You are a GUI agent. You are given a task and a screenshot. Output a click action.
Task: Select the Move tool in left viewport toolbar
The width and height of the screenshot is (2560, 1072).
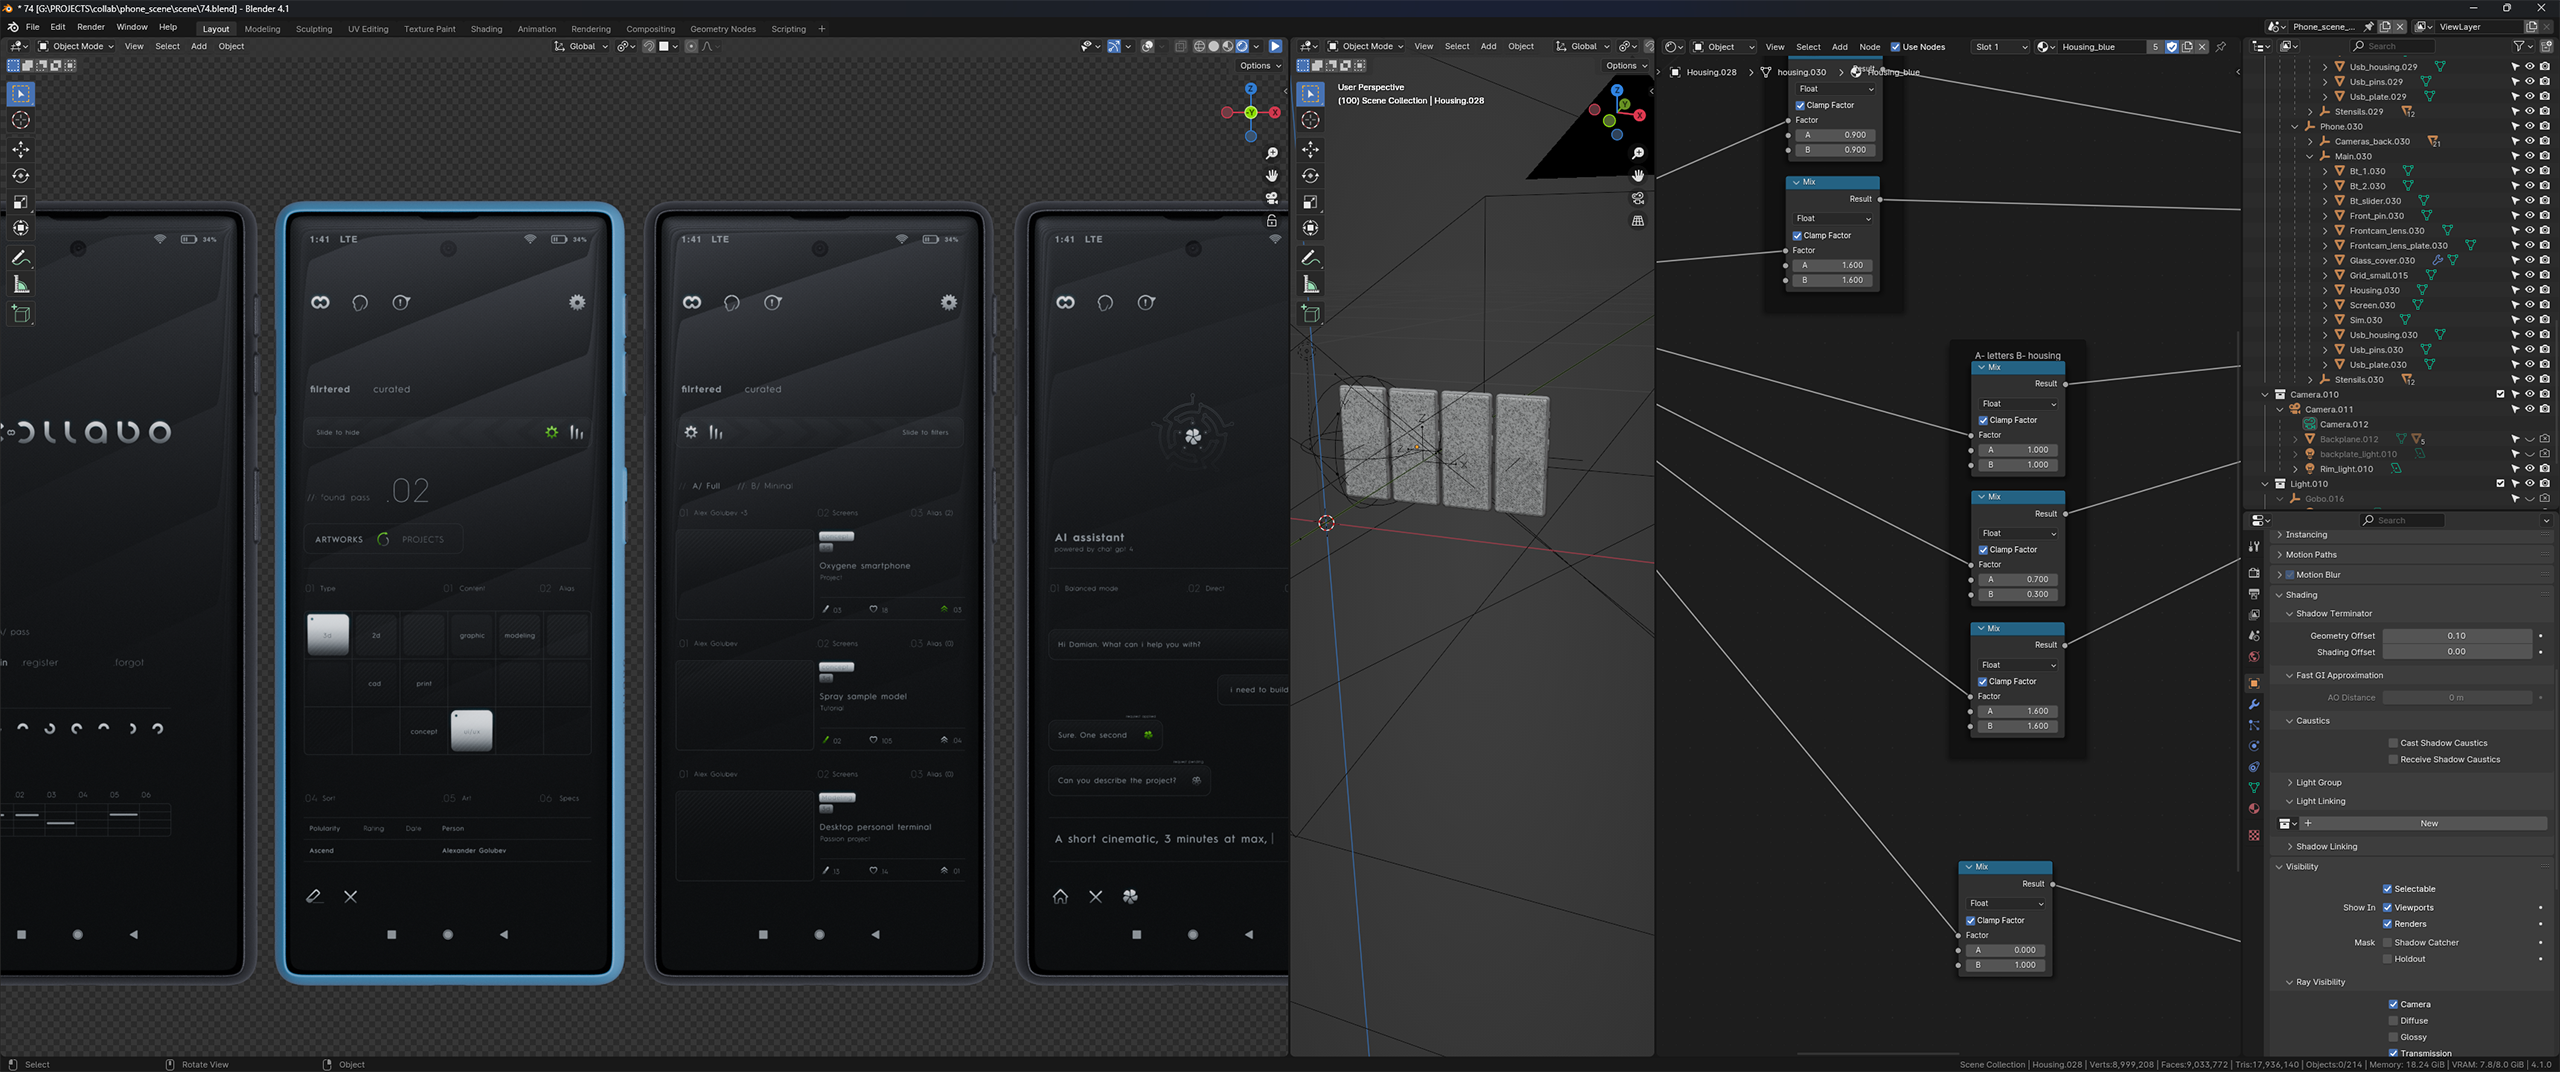point(21,149)
